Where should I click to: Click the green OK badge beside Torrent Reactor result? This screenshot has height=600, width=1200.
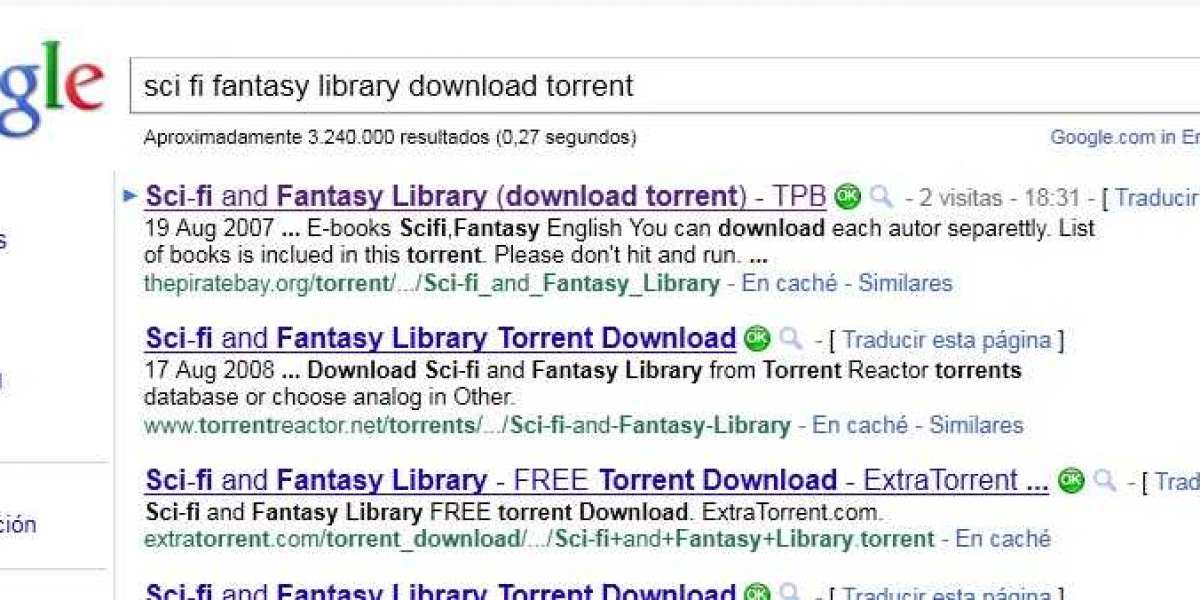757,338
